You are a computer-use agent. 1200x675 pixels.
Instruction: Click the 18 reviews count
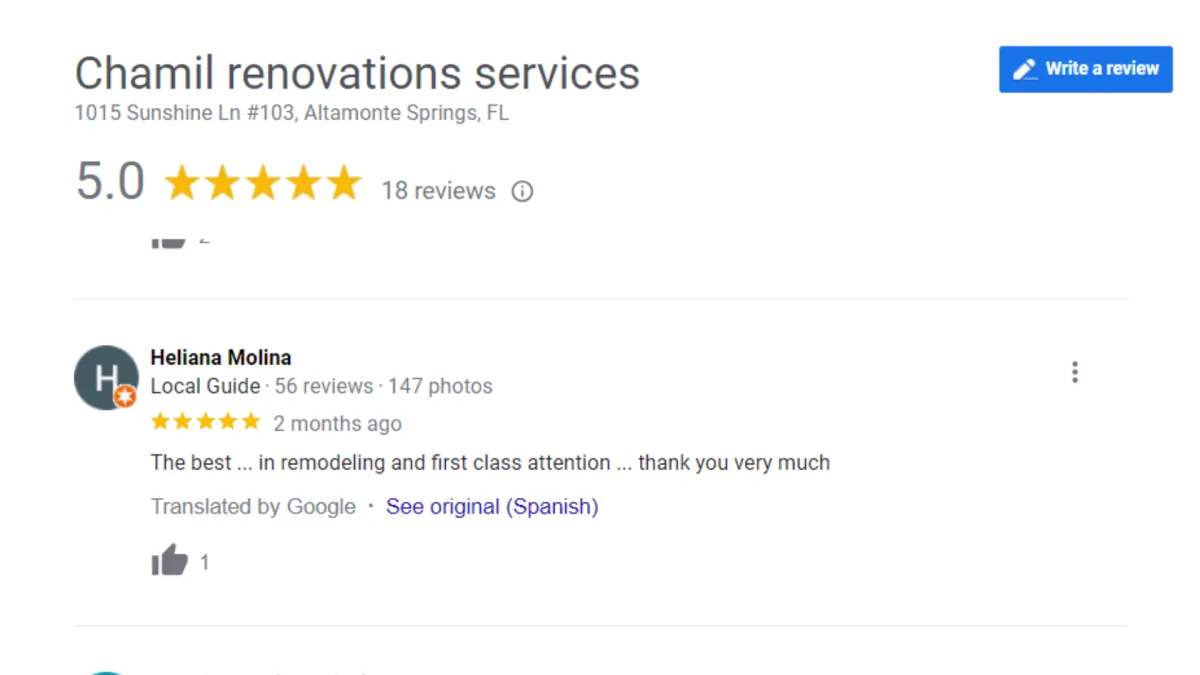pyautogui.click(x=438, y=191)
